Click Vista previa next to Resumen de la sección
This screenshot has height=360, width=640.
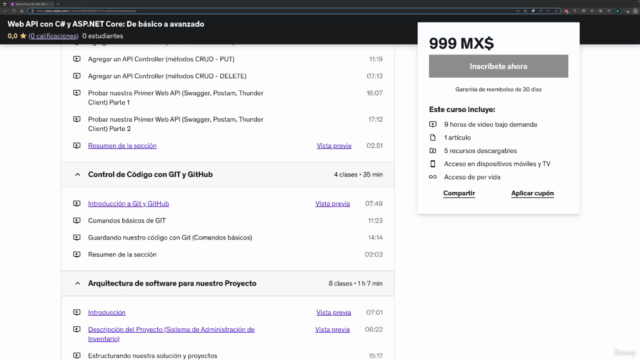pos(334,146)
